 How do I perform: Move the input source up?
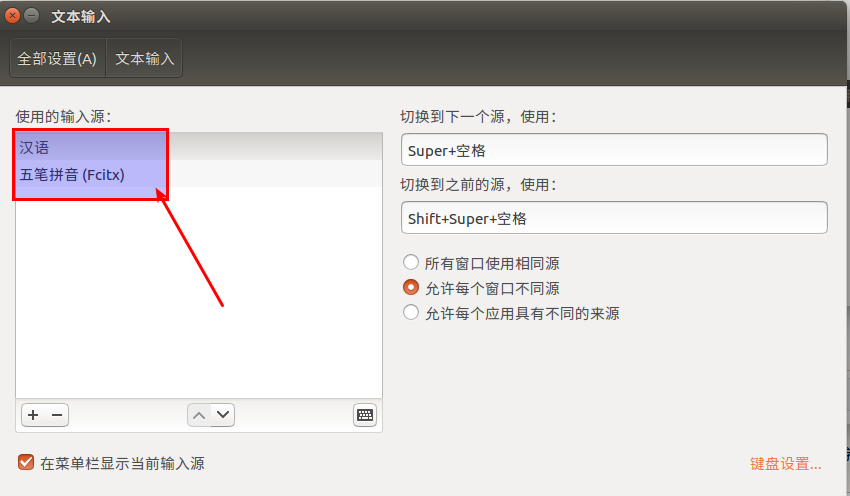[x=199, y=415]
